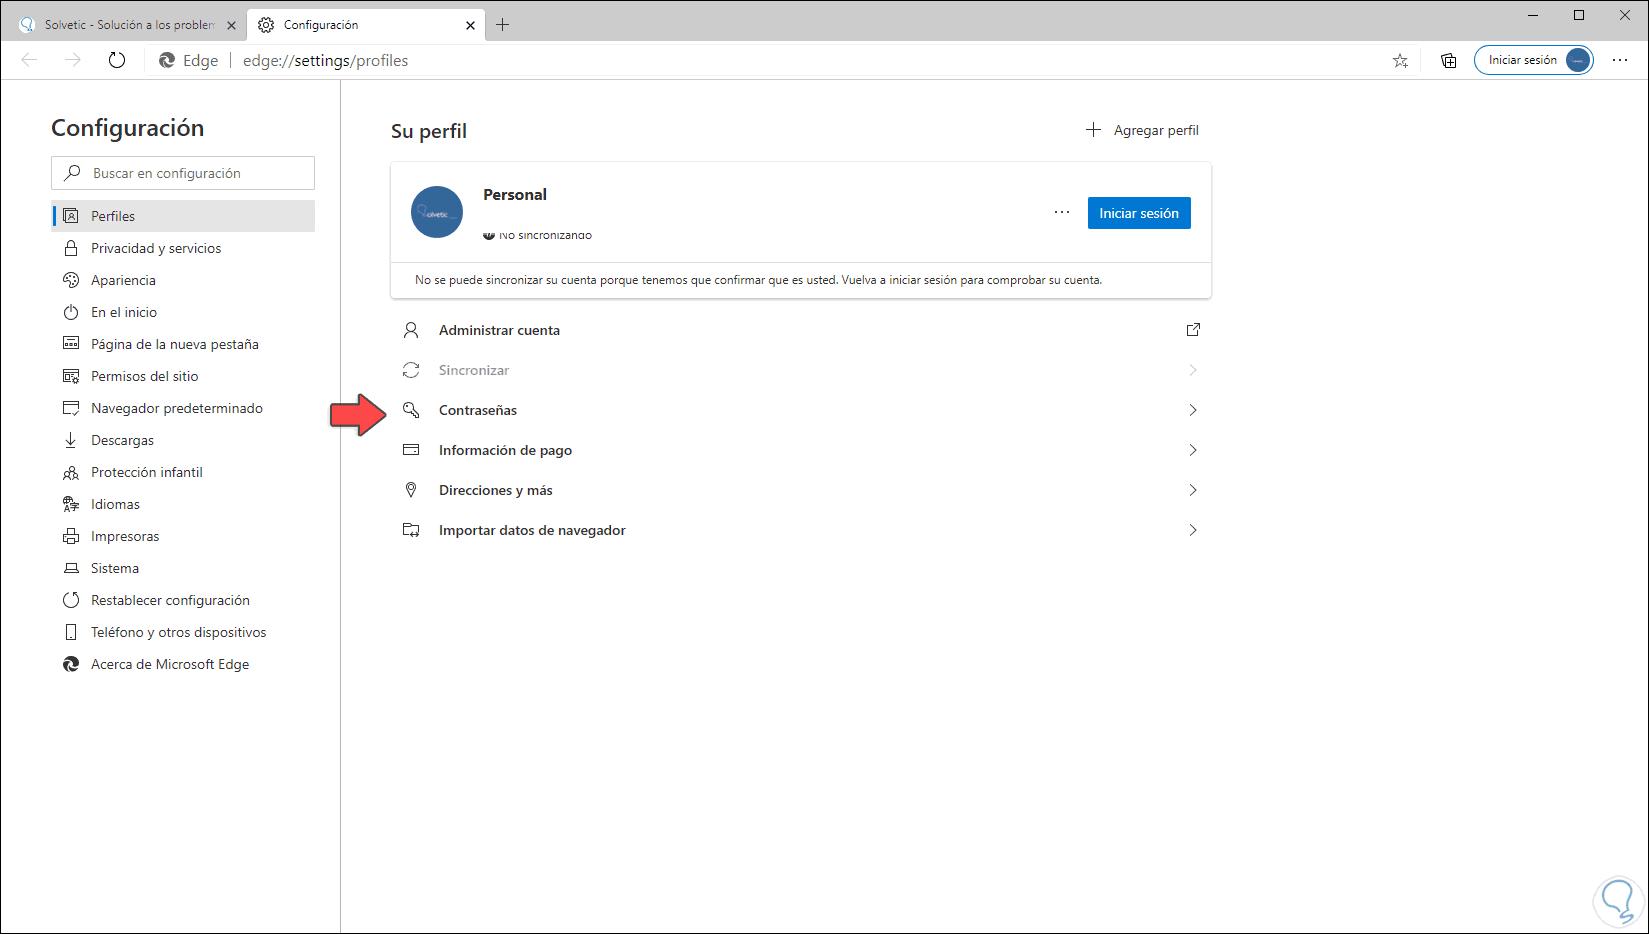The width and height of the screenshot is (1649, 934).
Task: Expand Direcciones y más chevron
Action: click(x=1193, y=490)
